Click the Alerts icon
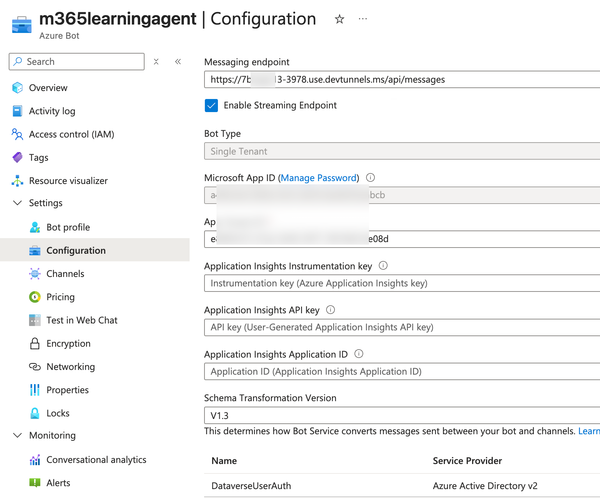Image resolution: width=600 pixels, height=498 pixels. pos(35,483)
